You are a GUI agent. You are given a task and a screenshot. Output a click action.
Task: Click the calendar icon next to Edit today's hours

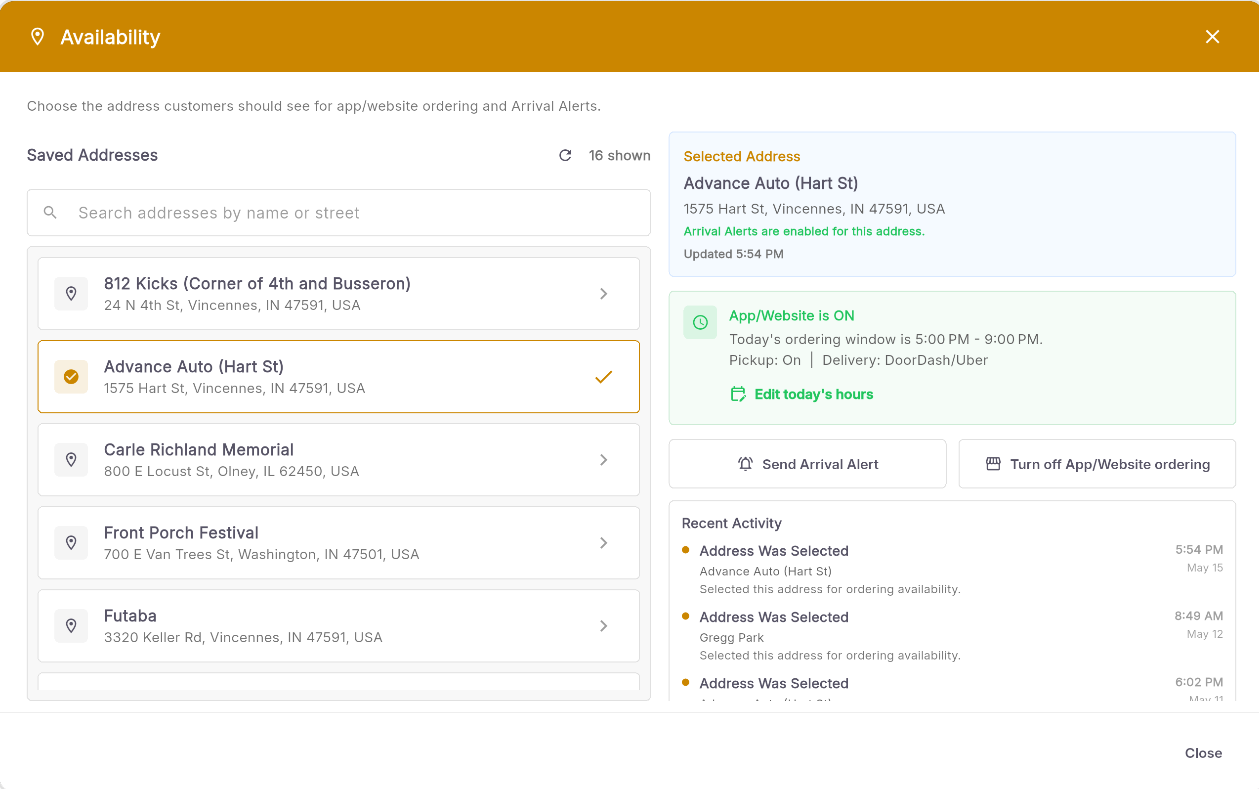738,394
